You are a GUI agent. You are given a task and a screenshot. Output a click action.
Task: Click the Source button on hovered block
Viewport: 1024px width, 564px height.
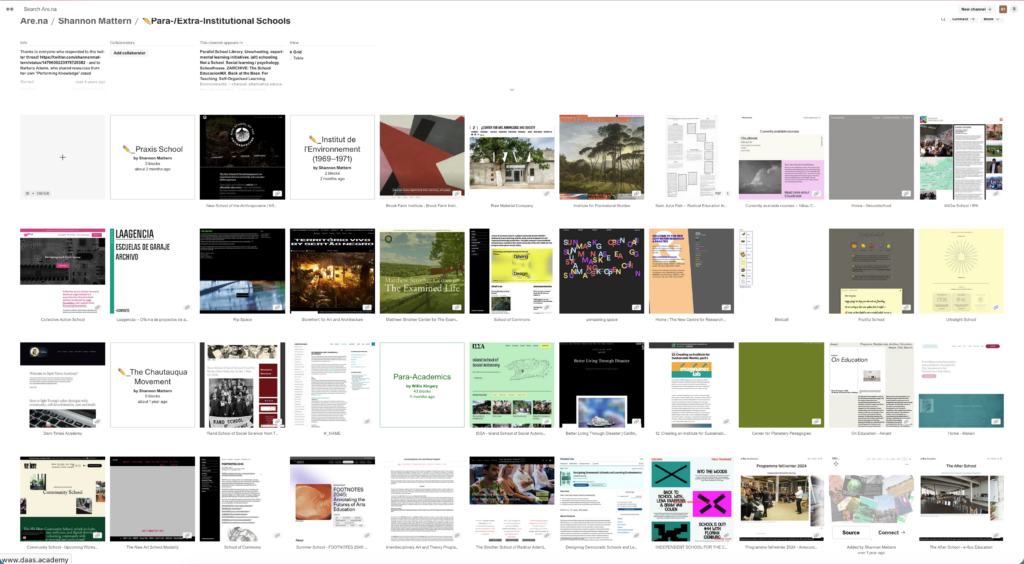(851, 533)
